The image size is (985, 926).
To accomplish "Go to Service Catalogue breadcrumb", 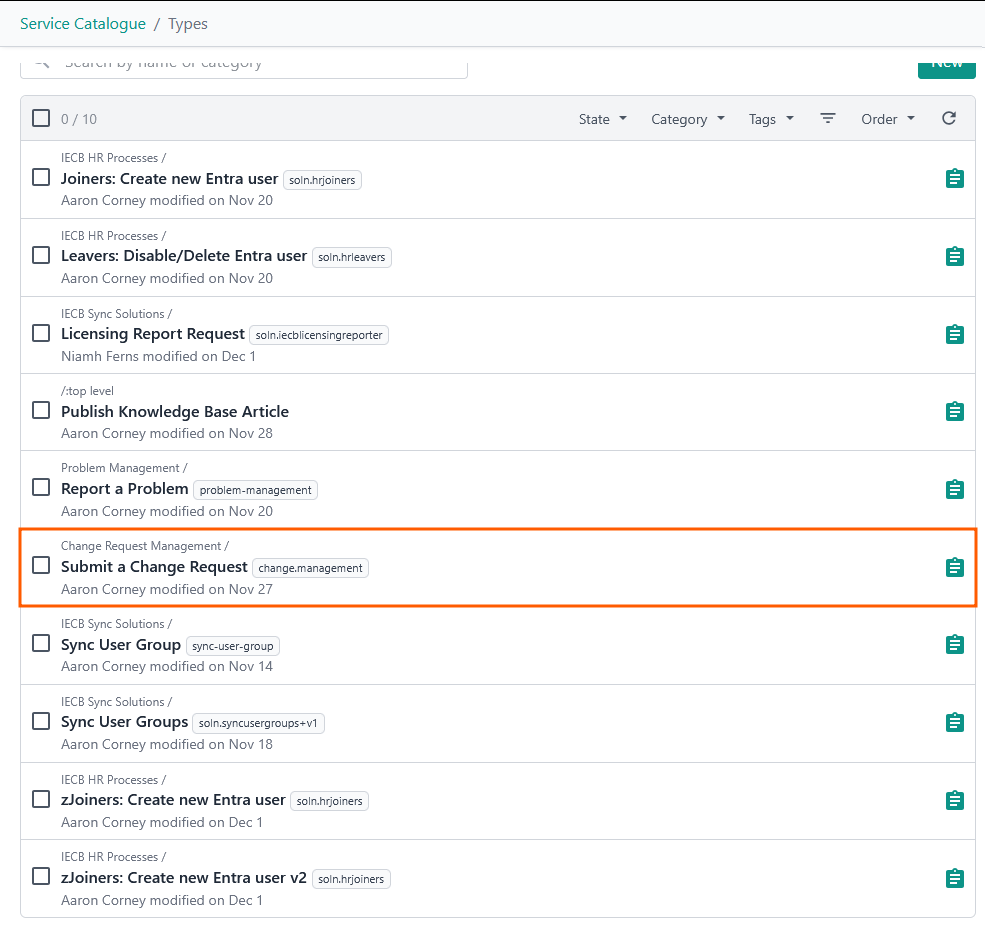I will click(x=83, y=23).
